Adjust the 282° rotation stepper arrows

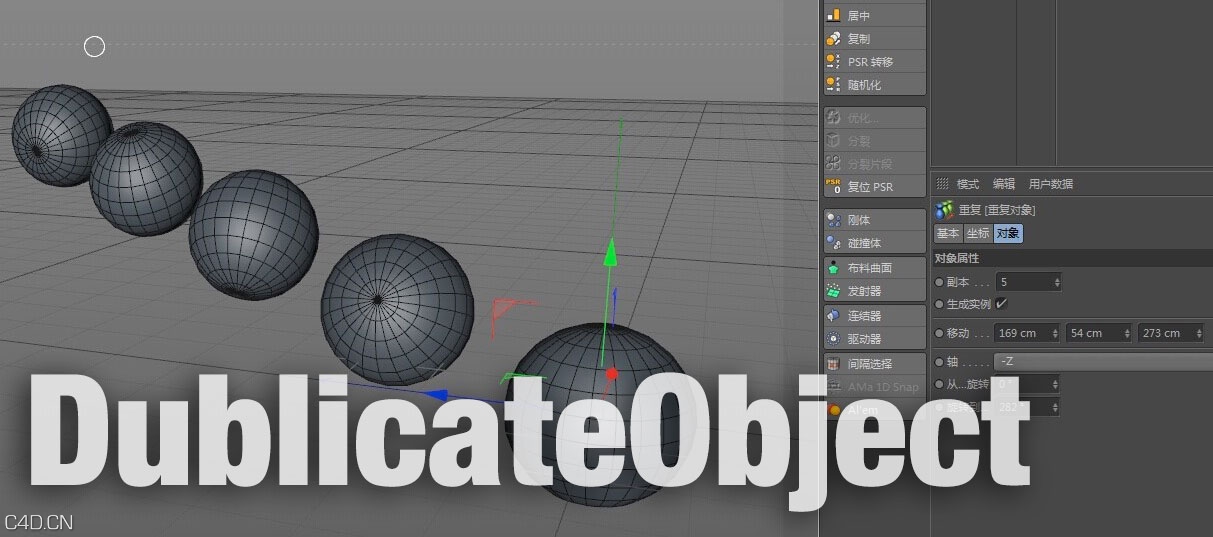(1055, 407)
